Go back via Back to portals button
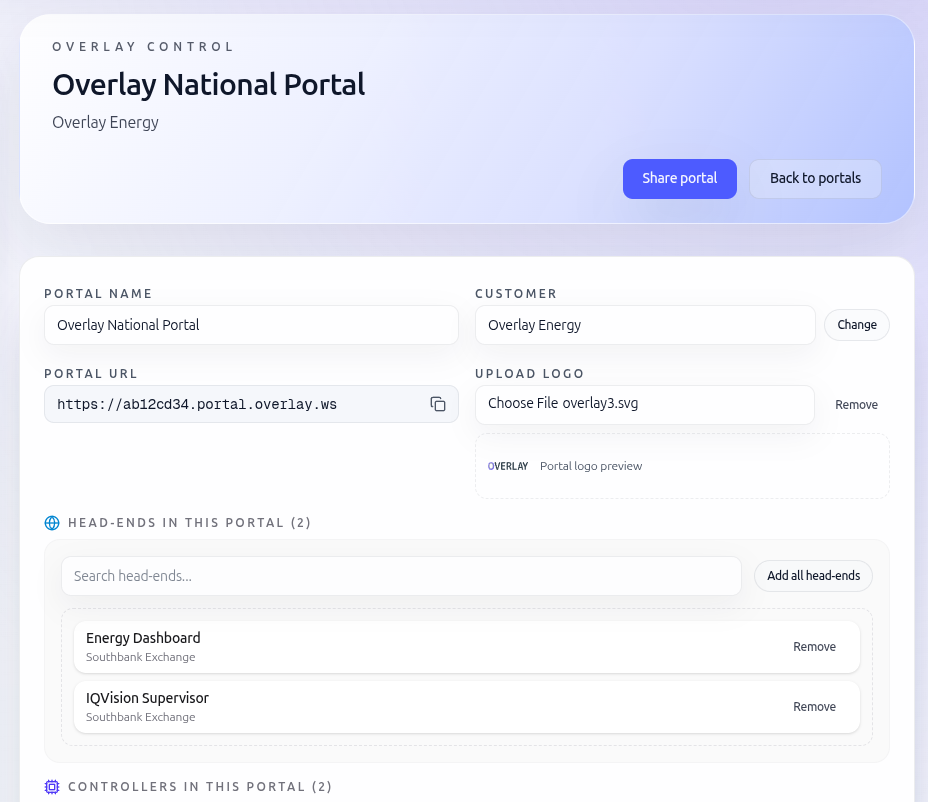This screenshot has width=928, height=802. click(815, 179)
